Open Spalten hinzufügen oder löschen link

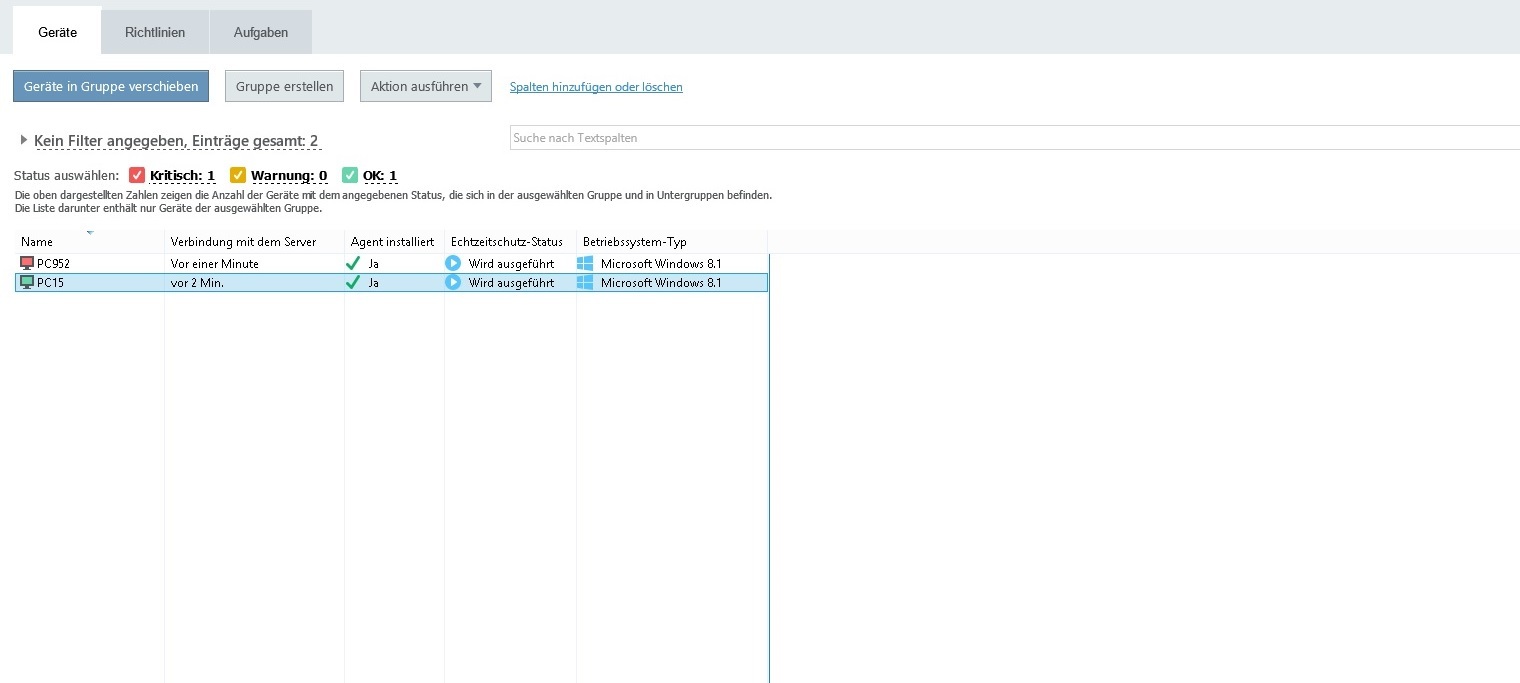click(596, 87)
